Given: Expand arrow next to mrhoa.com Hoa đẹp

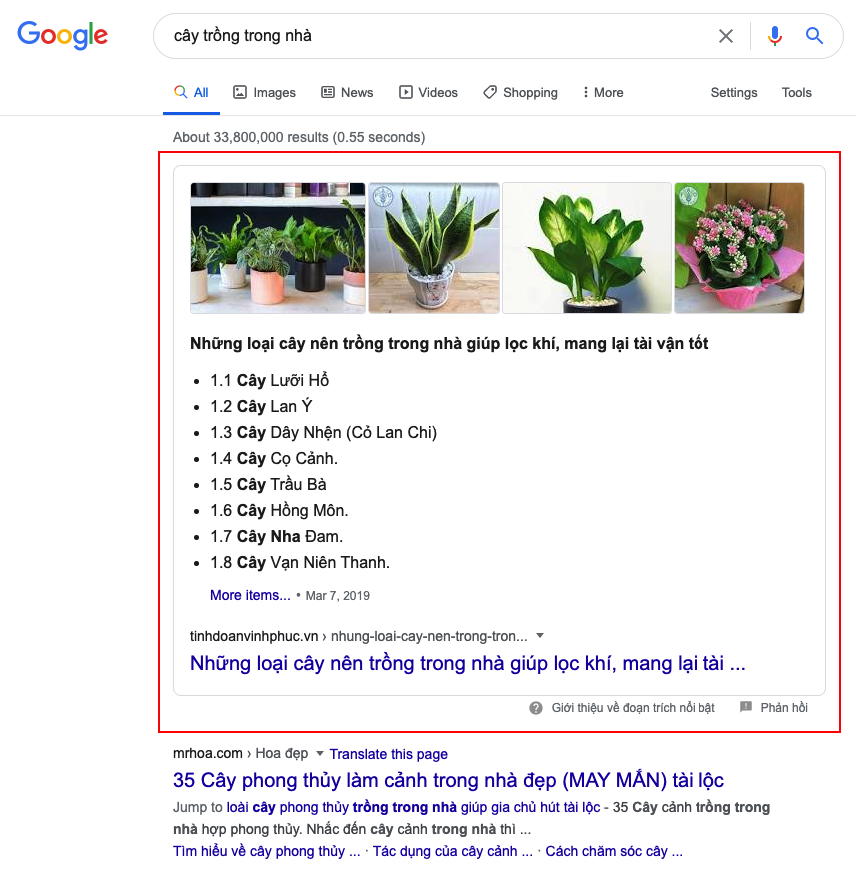Looking at the screenshot, I should (320, 753).
